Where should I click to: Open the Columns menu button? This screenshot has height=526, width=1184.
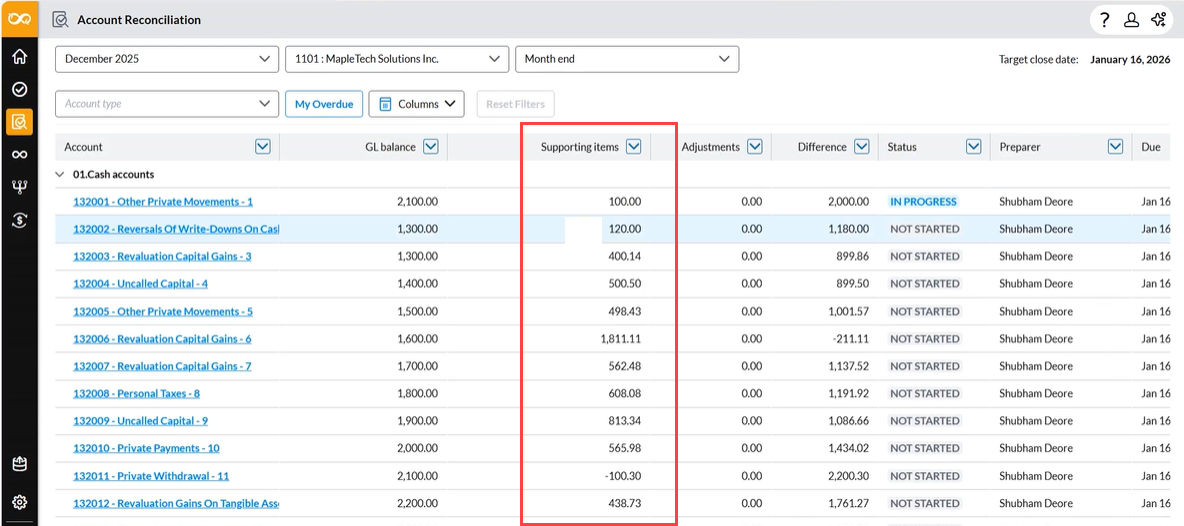(x=416, y=104)
